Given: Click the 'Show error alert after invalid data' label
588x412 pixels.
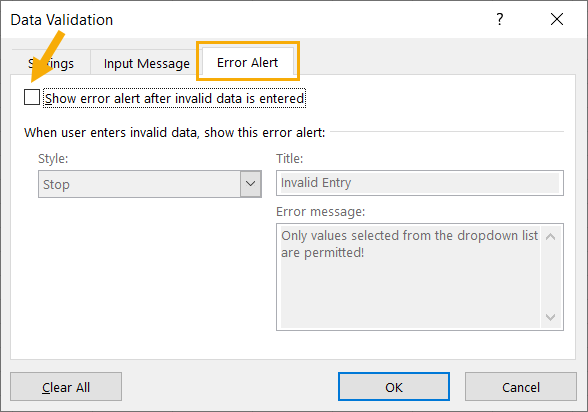Looking at the screenshot, I should click(174, 99).
